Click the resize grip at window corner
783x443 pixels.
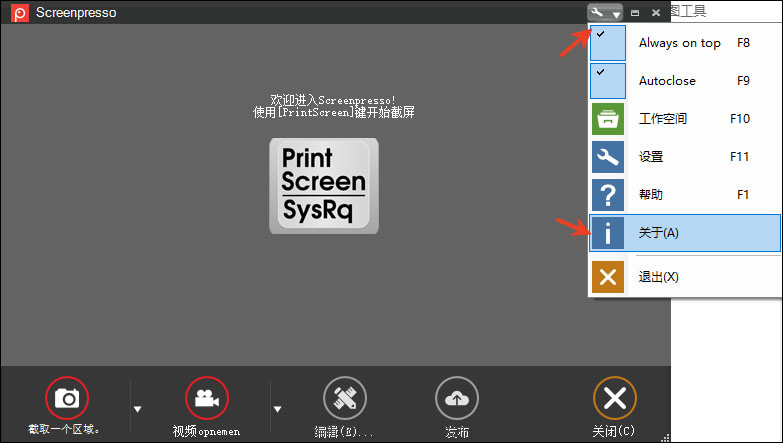click(665, 438)
